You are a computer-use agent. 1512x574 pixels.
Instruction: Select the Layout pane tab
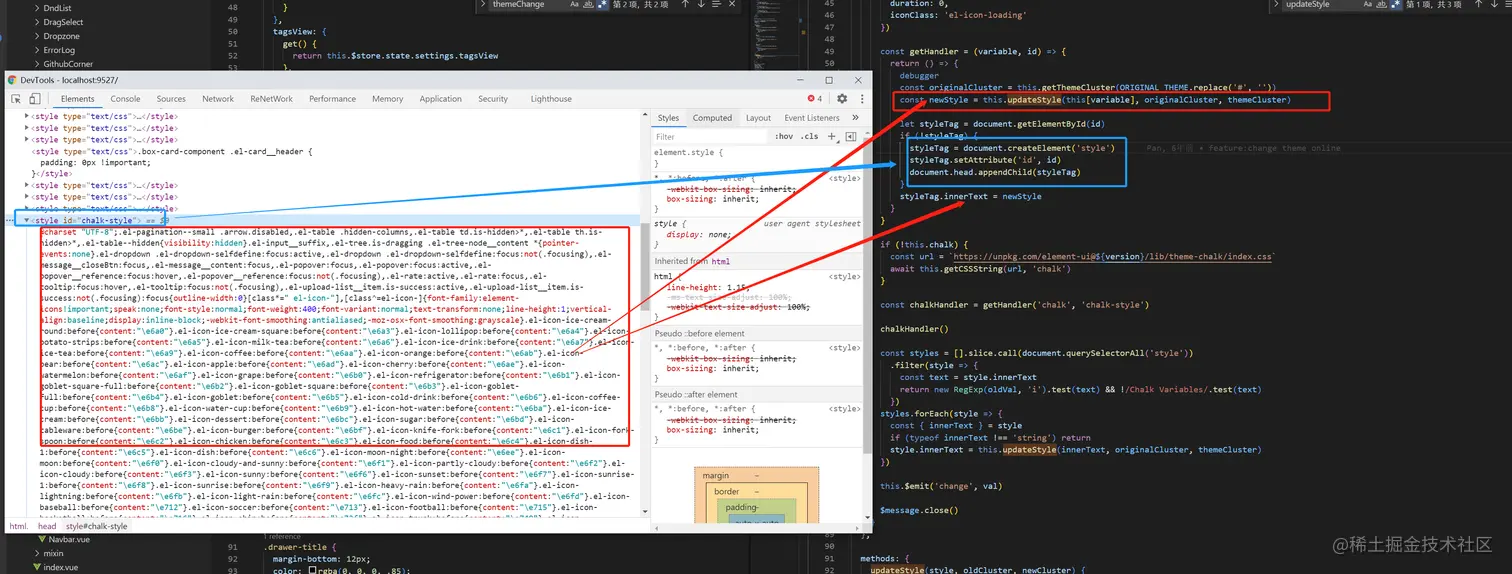click(758, 118)
